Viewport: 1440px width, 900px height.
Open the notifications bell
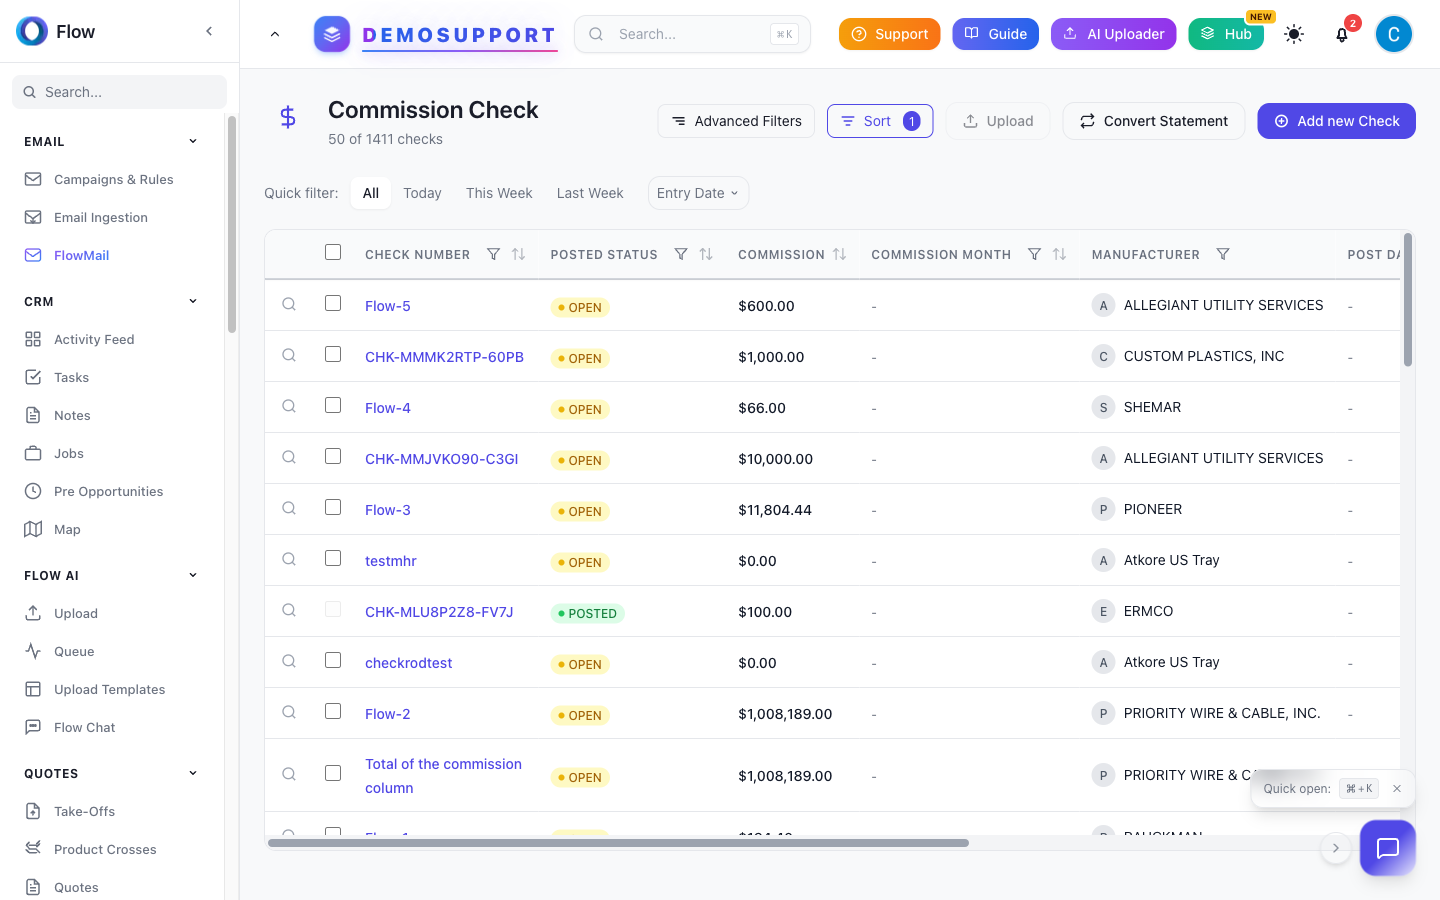click(1341, 34)
